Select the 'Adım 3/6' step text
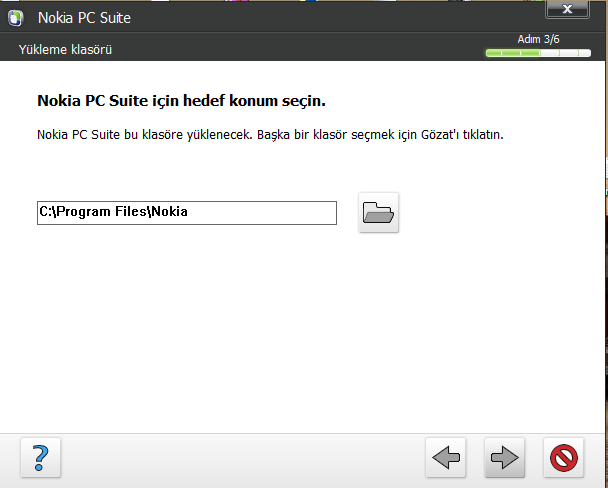The image size is (608, 488). point(538,39)
